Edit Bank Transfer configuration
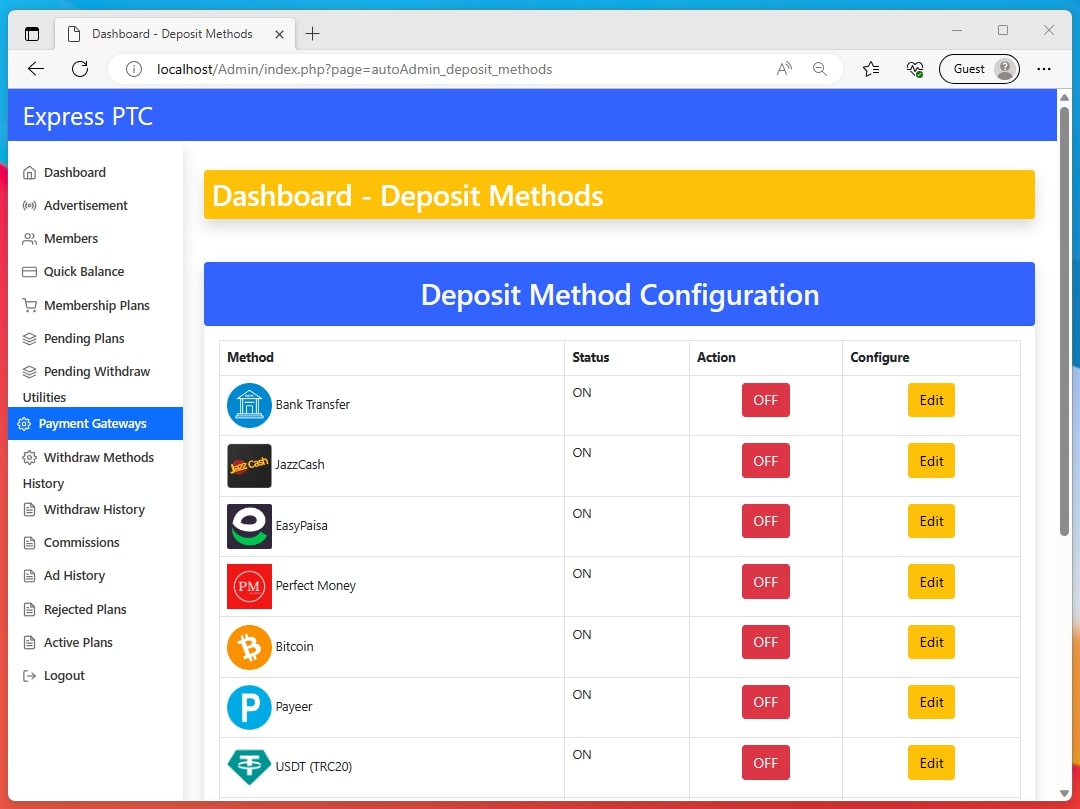1080x809 pixels. point(931,400)
